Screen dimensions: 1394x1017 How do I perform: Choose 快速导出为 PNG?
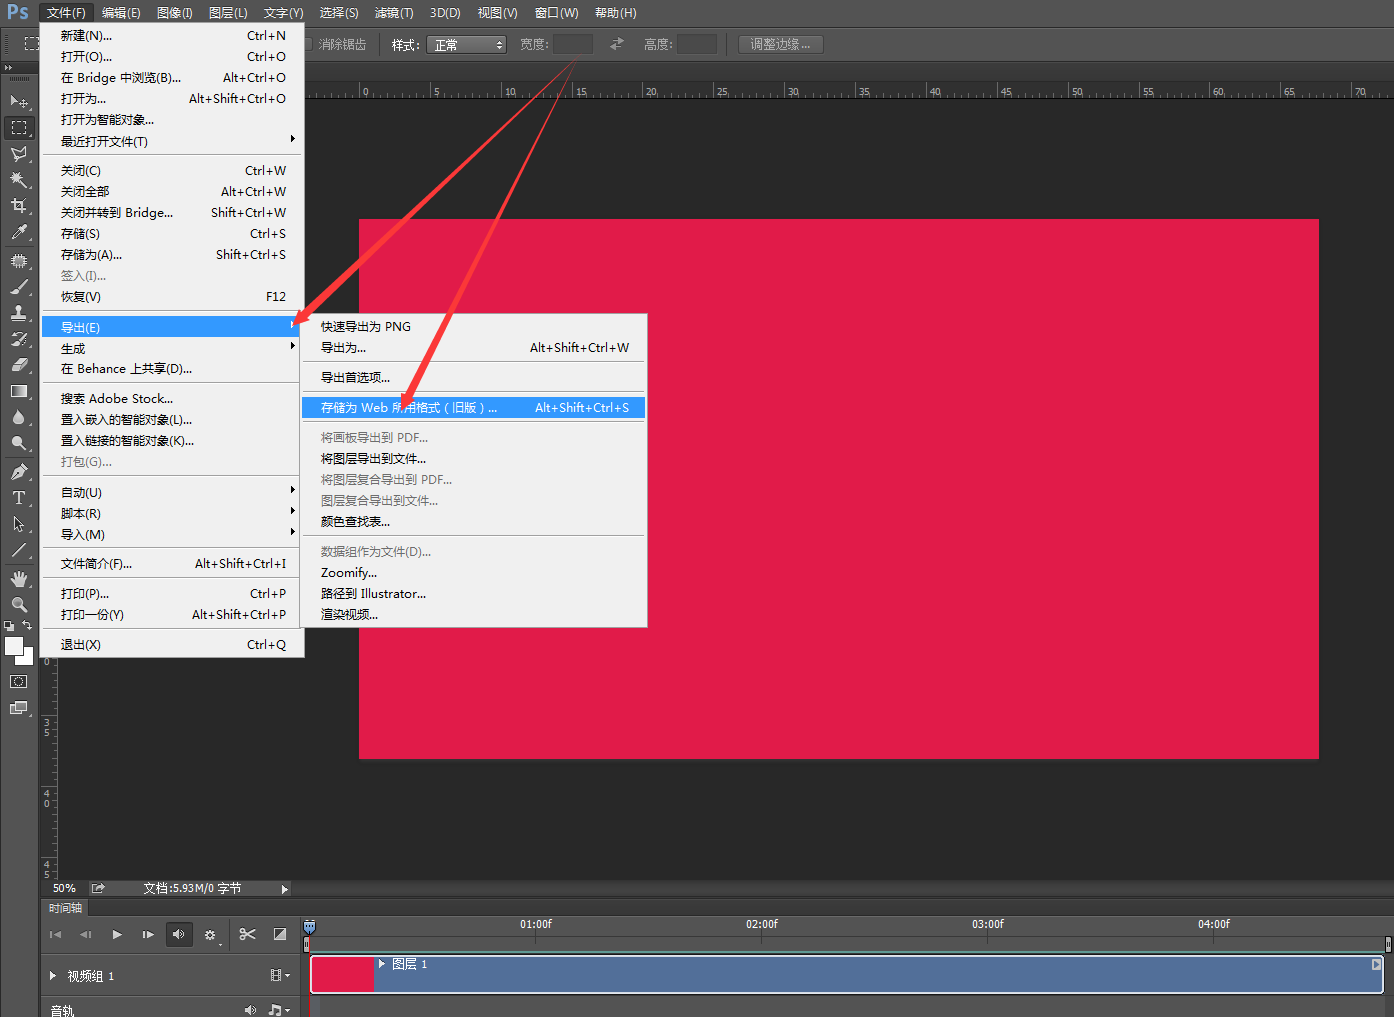click(474, 327)
